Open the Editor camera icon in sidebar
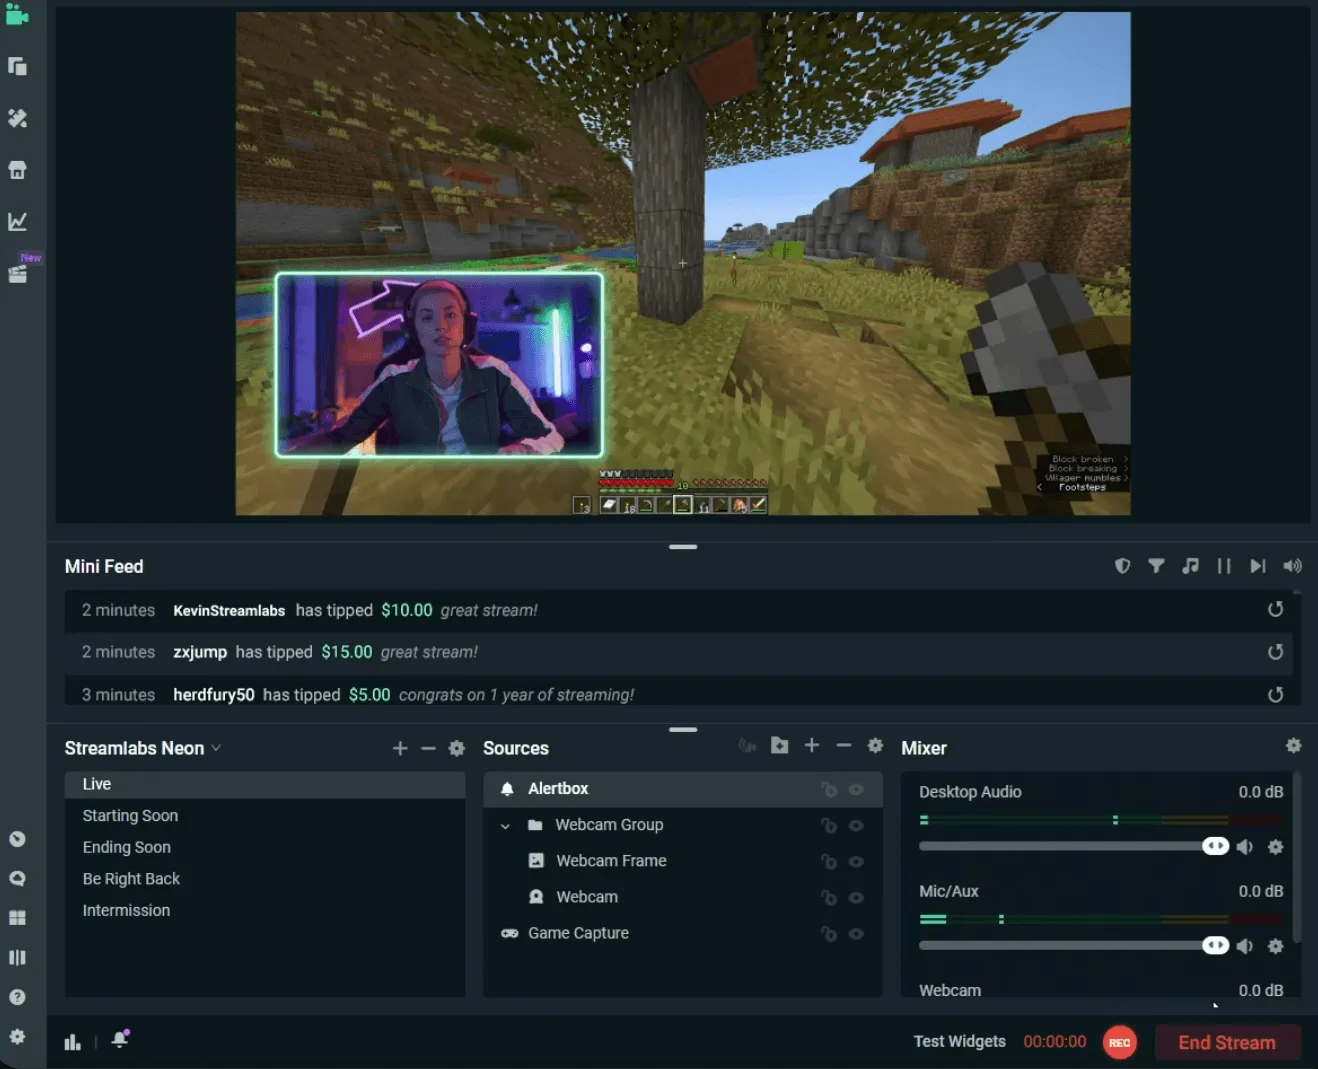The image size is (1318, 1069). pos(17,14)
